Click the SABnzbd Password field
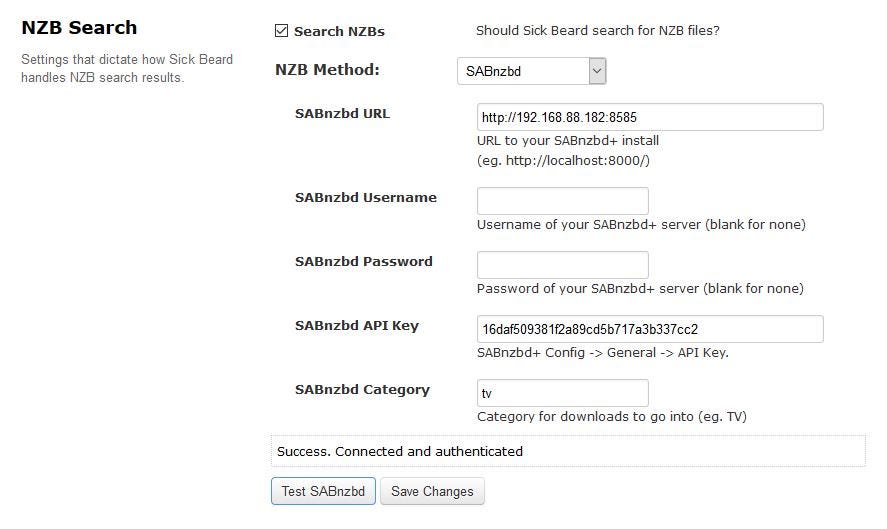Viewport: 887px width, 529px height. [x=562, y=265]
